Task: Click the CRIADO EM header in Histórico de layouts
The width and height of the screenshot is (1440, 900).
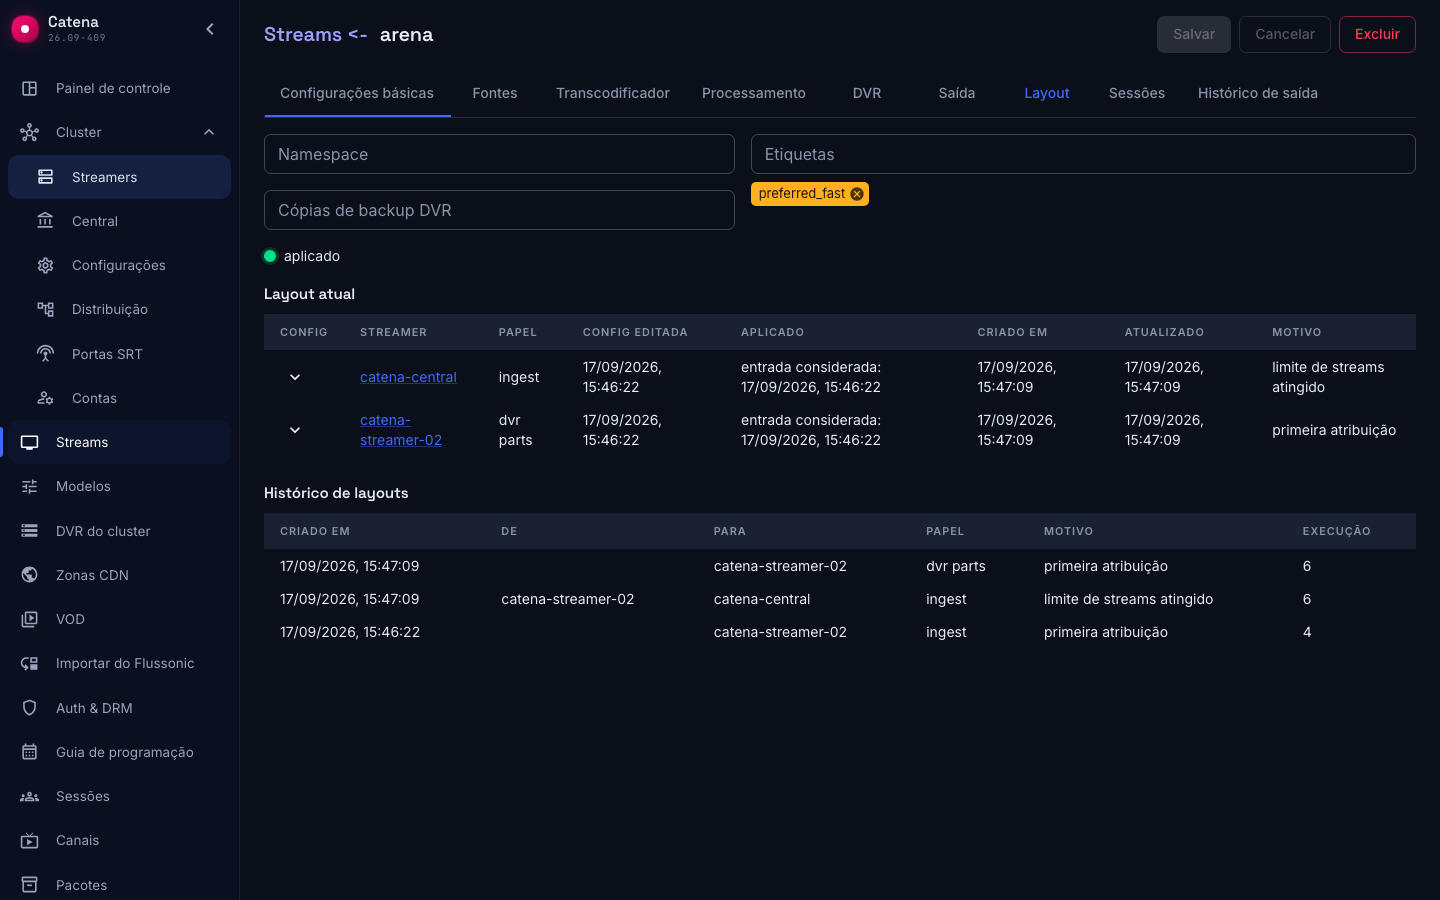Action: 315,531
